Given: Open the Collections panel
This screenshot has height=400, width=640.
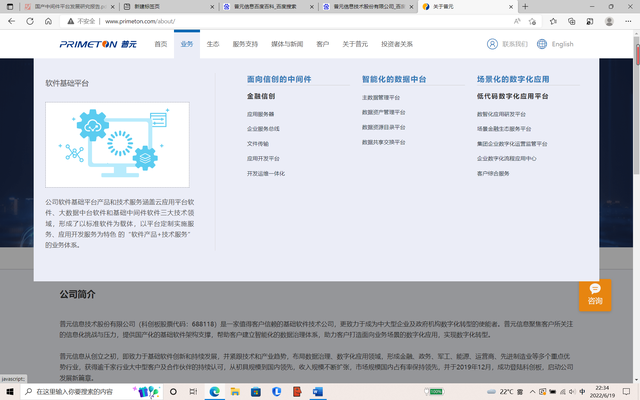Looking at the screenshot, I should [571, 21].
